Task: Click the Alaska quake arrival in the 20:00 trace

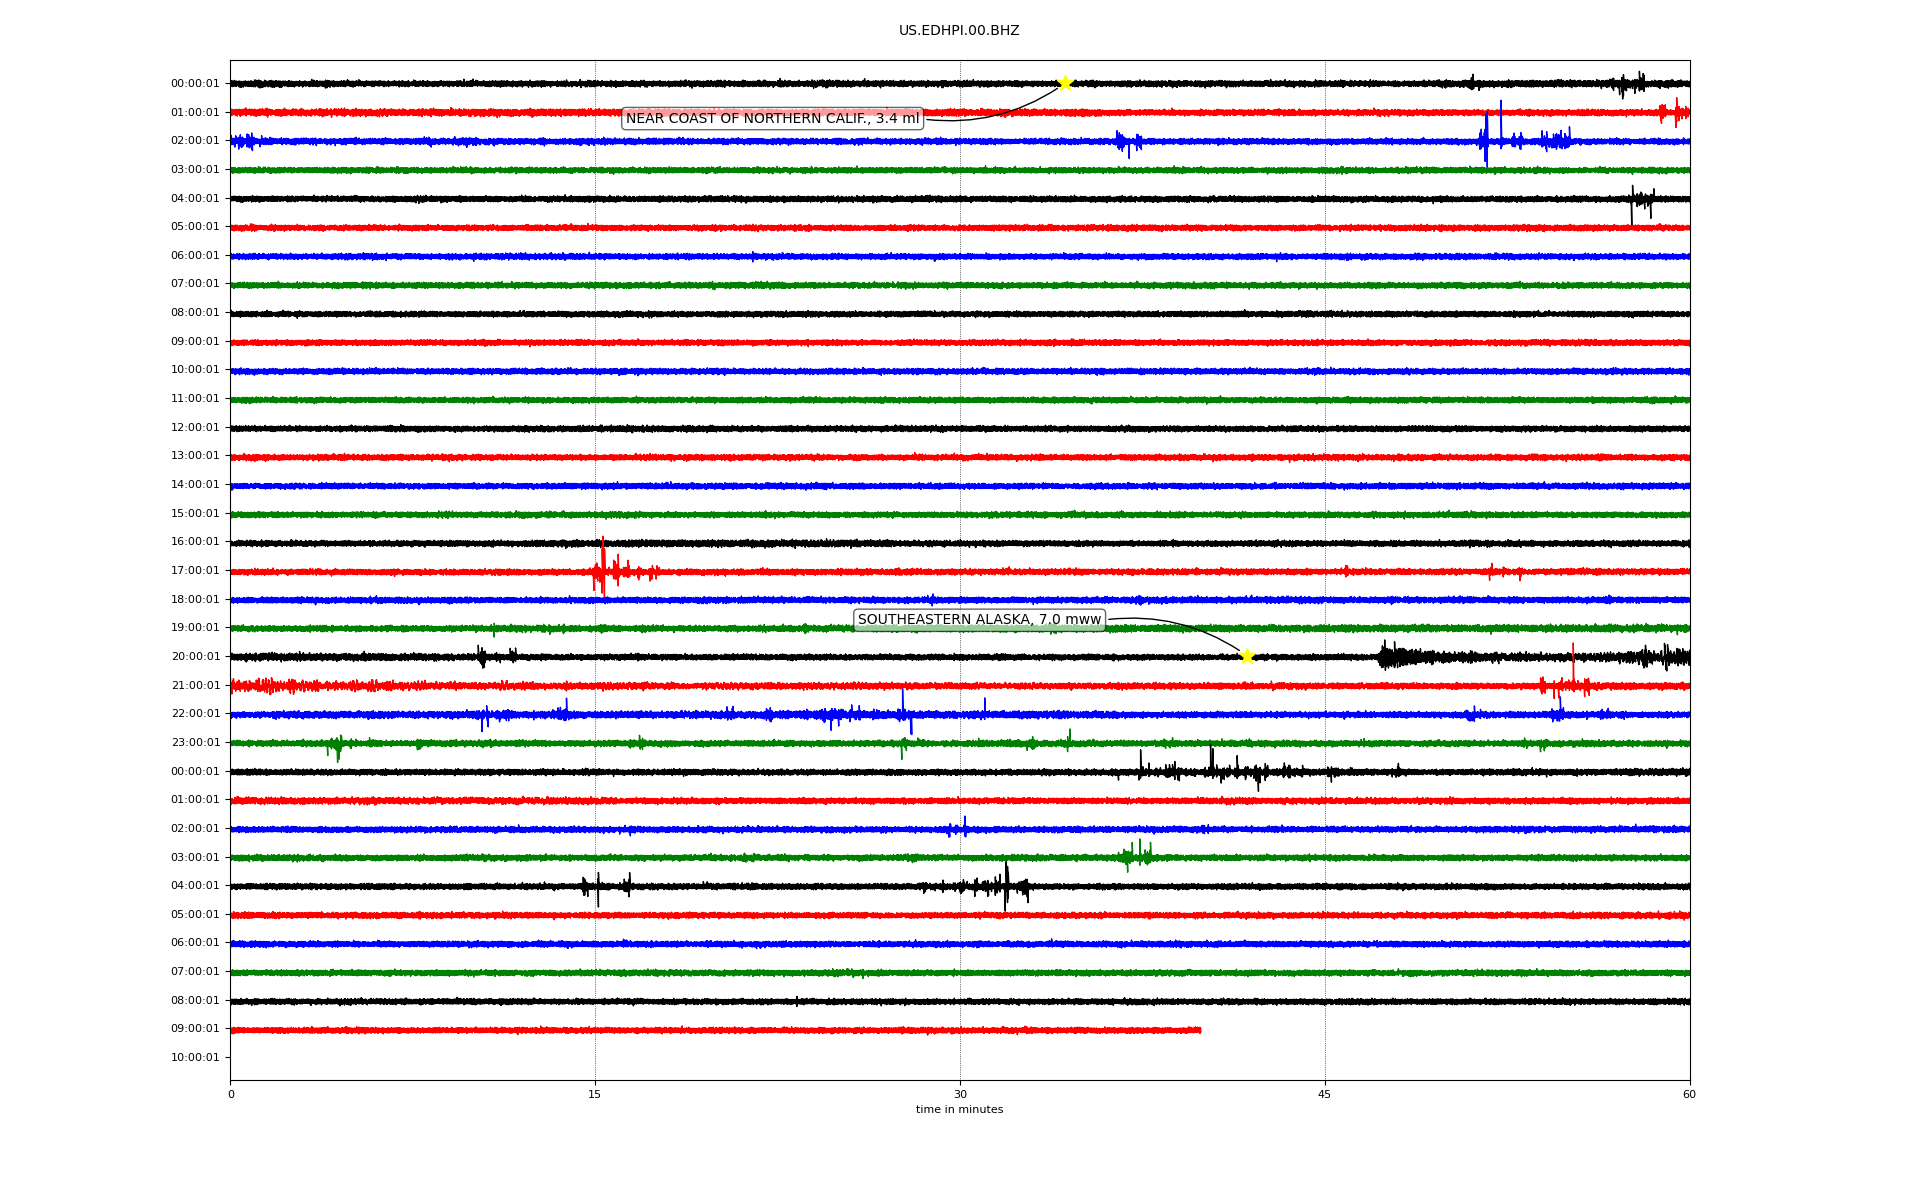Action: 1388,657
